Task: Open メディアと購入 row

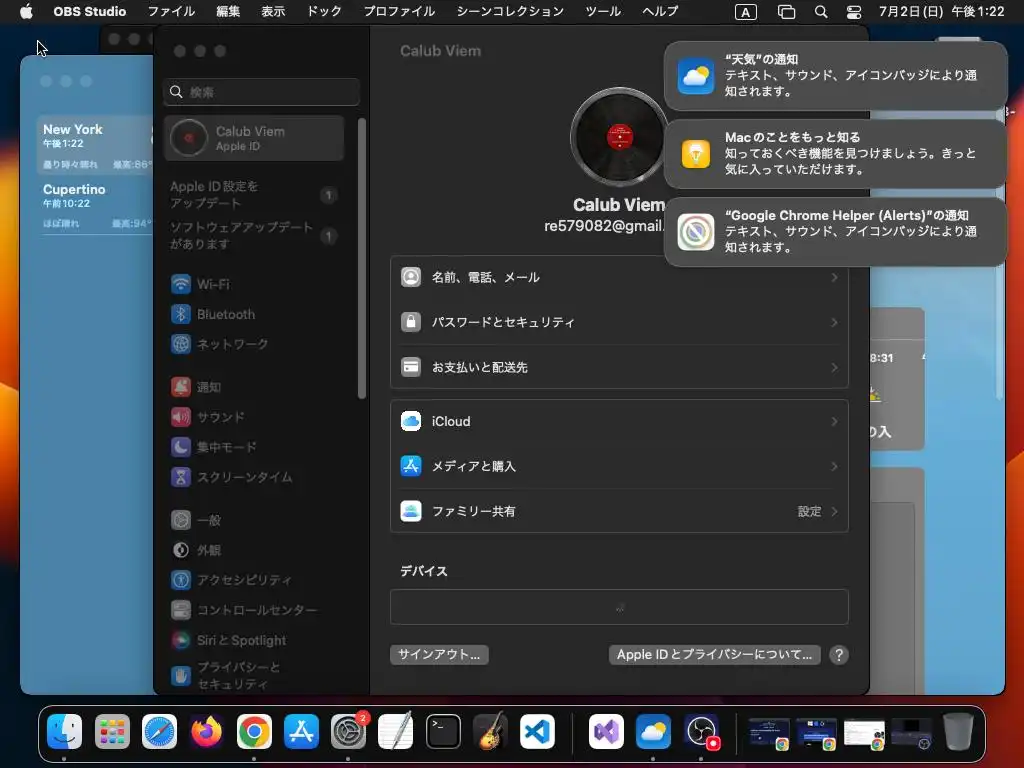Action: [x=619, y=466]
